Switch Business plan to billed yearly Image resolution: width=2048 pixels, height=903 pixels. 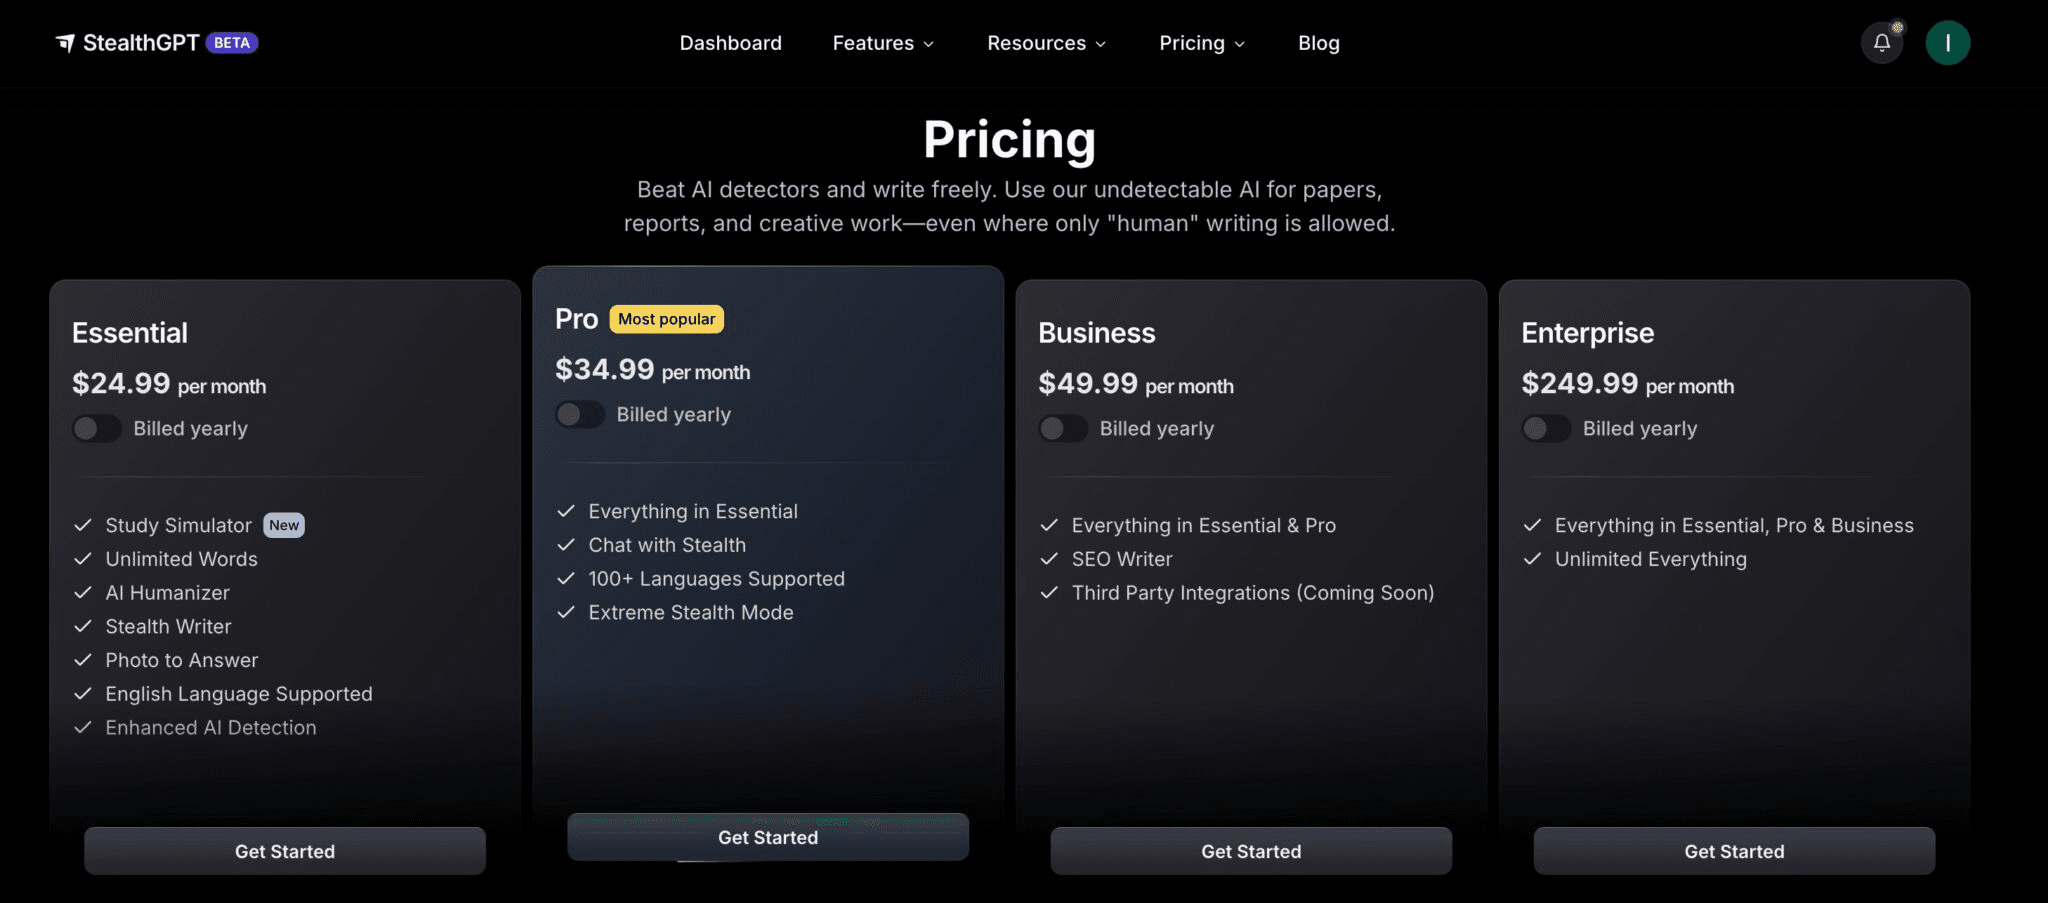click(x=1063, y=428)
